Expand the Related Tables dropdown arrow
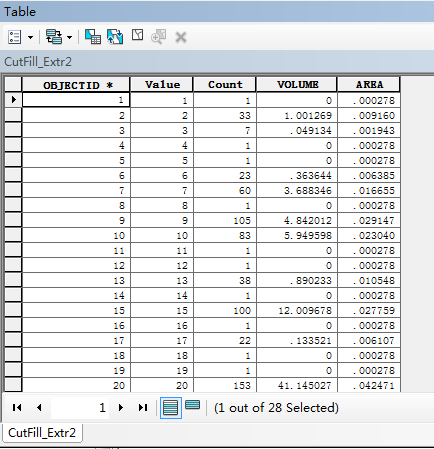Viewport: 434px width, 449px height. [69, 37]
